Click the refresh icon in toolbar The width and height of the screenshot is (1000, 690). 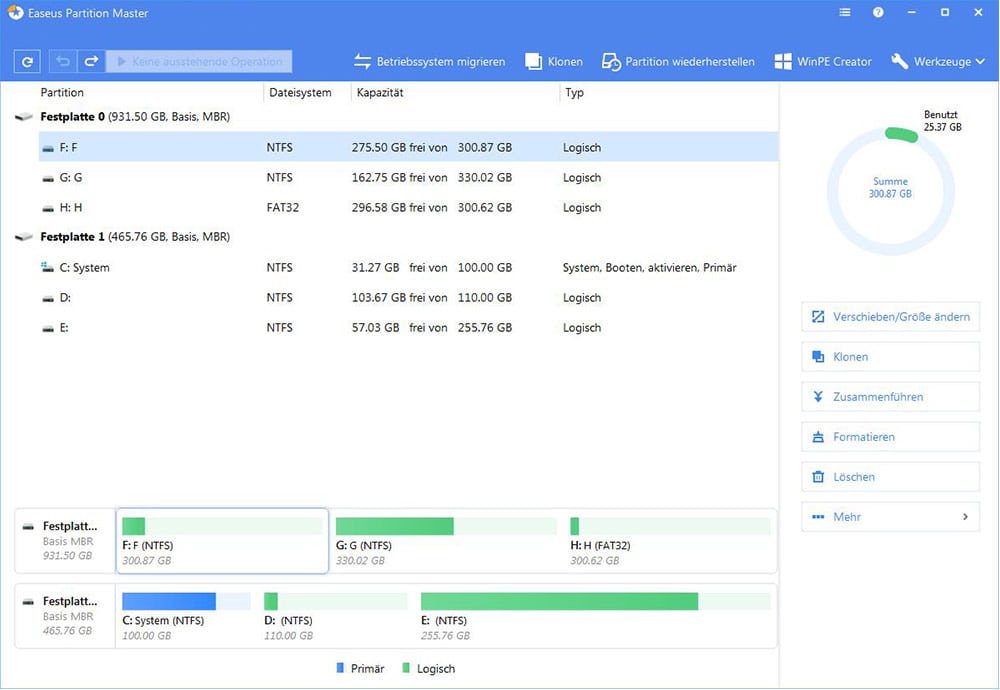coord(27,62)
